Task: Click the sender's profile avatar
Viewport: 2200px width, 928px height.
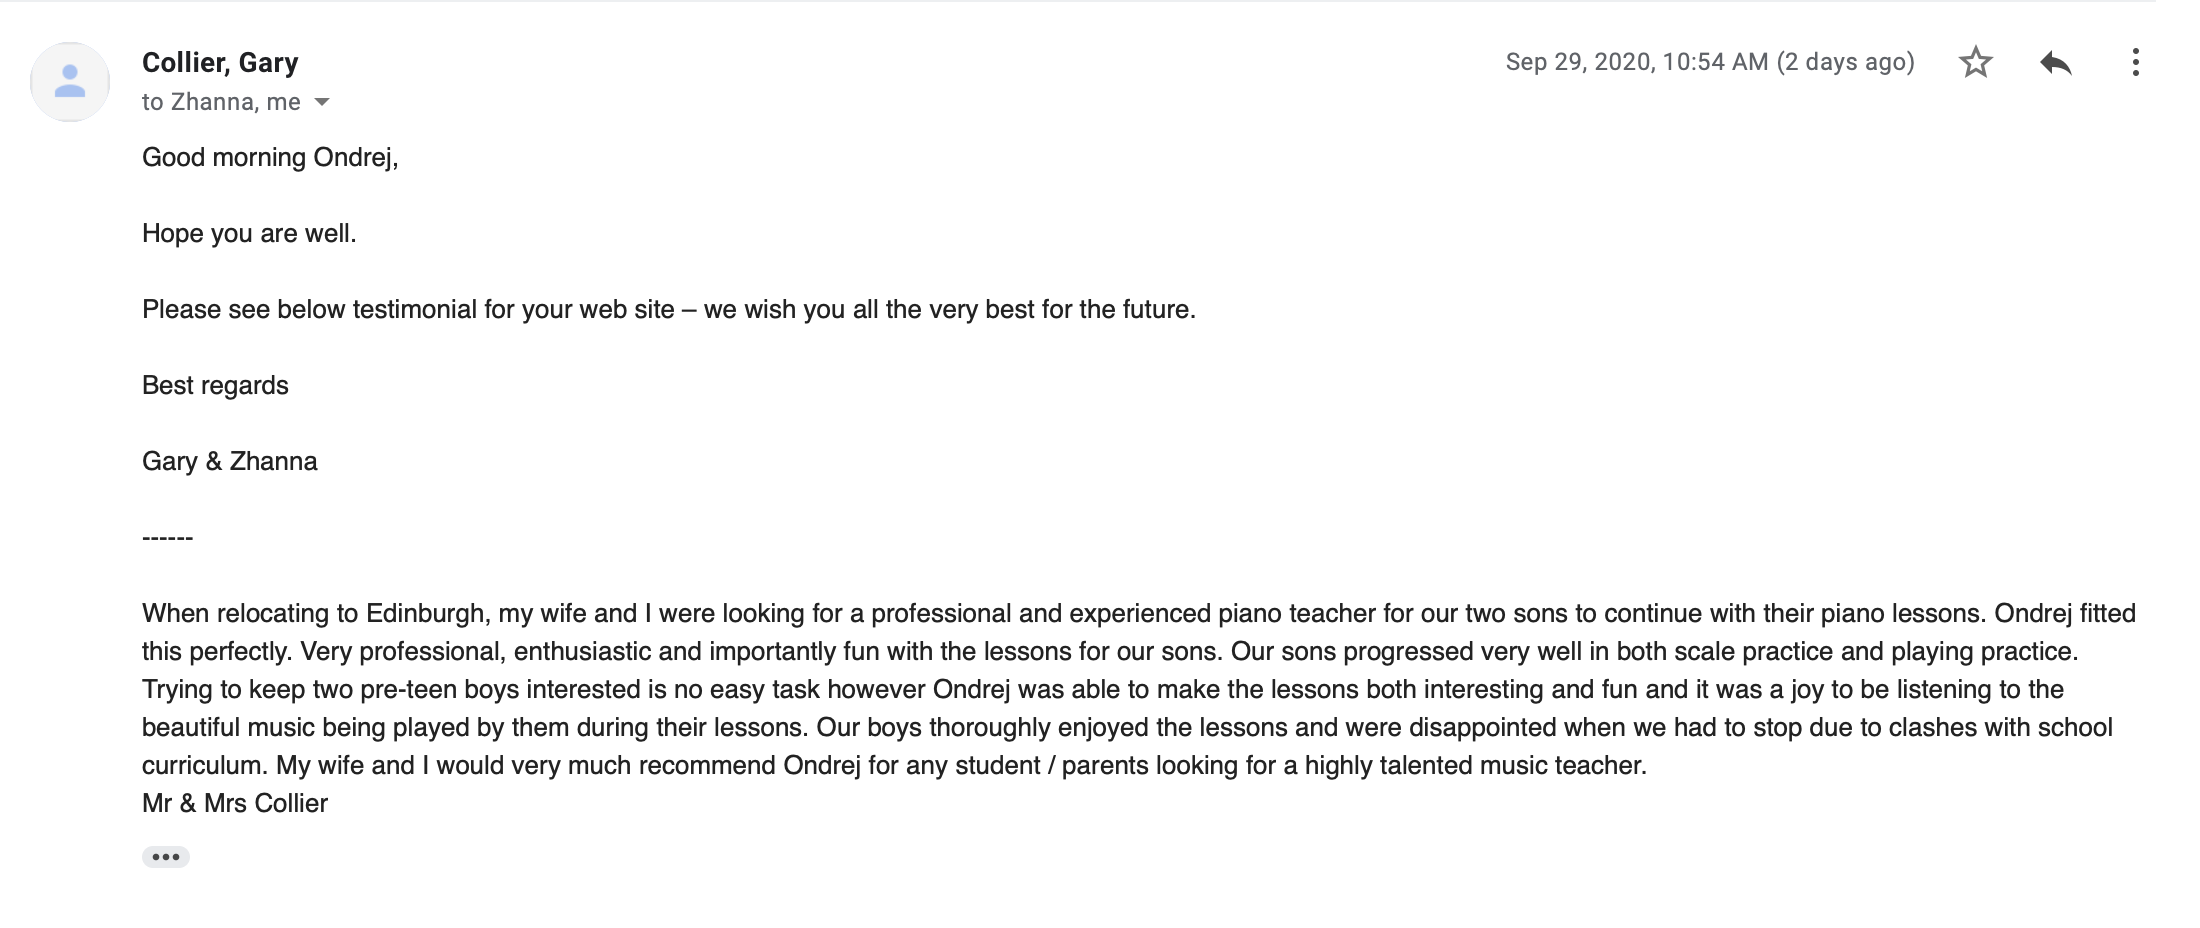Action: click(70, 81)
